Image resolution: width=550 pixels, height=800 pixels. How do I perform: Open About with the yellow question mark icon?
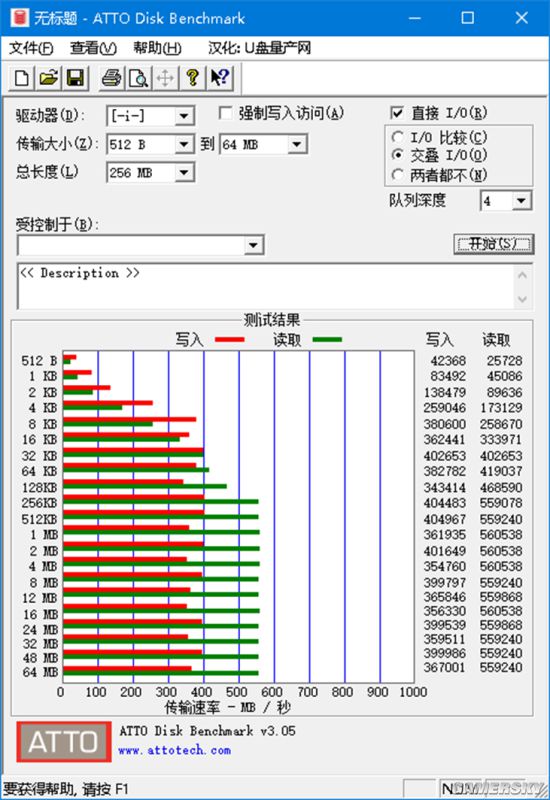tap(192, 79)
